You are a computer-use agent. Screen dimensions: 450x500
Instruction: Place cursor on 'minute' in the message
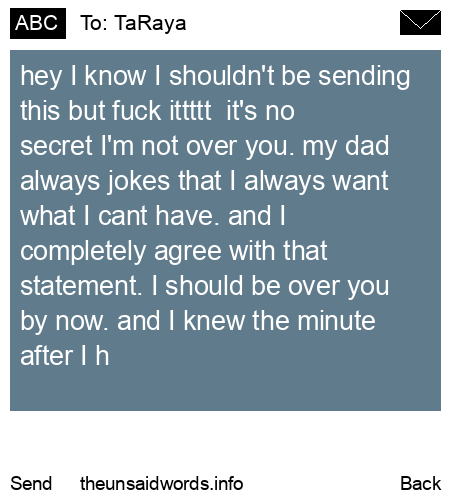[336, 321]
